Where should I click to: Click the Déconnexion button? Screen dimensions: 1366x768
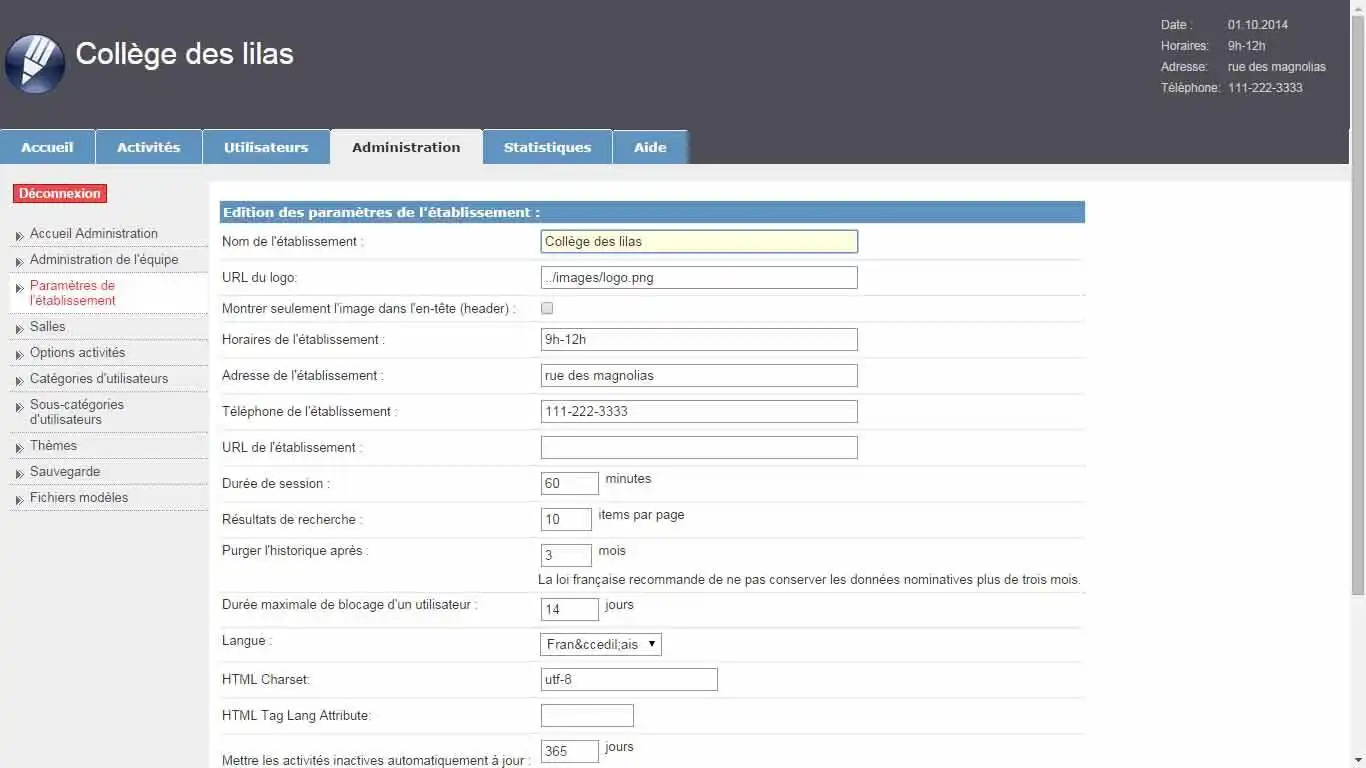tap(60, 193)
